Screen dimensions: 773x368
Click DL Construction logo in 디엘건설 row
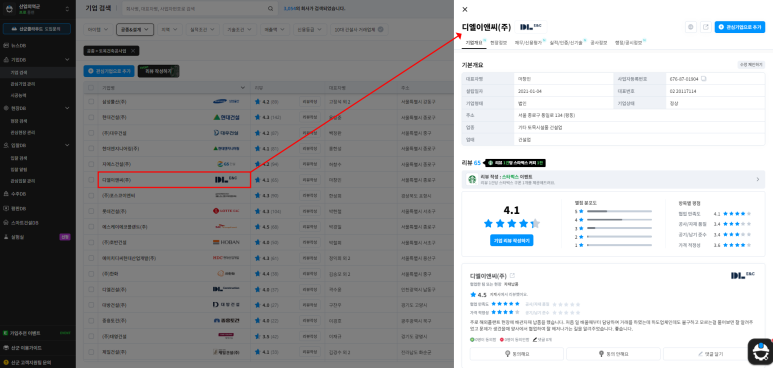pyautogui.click(x=226, y=289)
